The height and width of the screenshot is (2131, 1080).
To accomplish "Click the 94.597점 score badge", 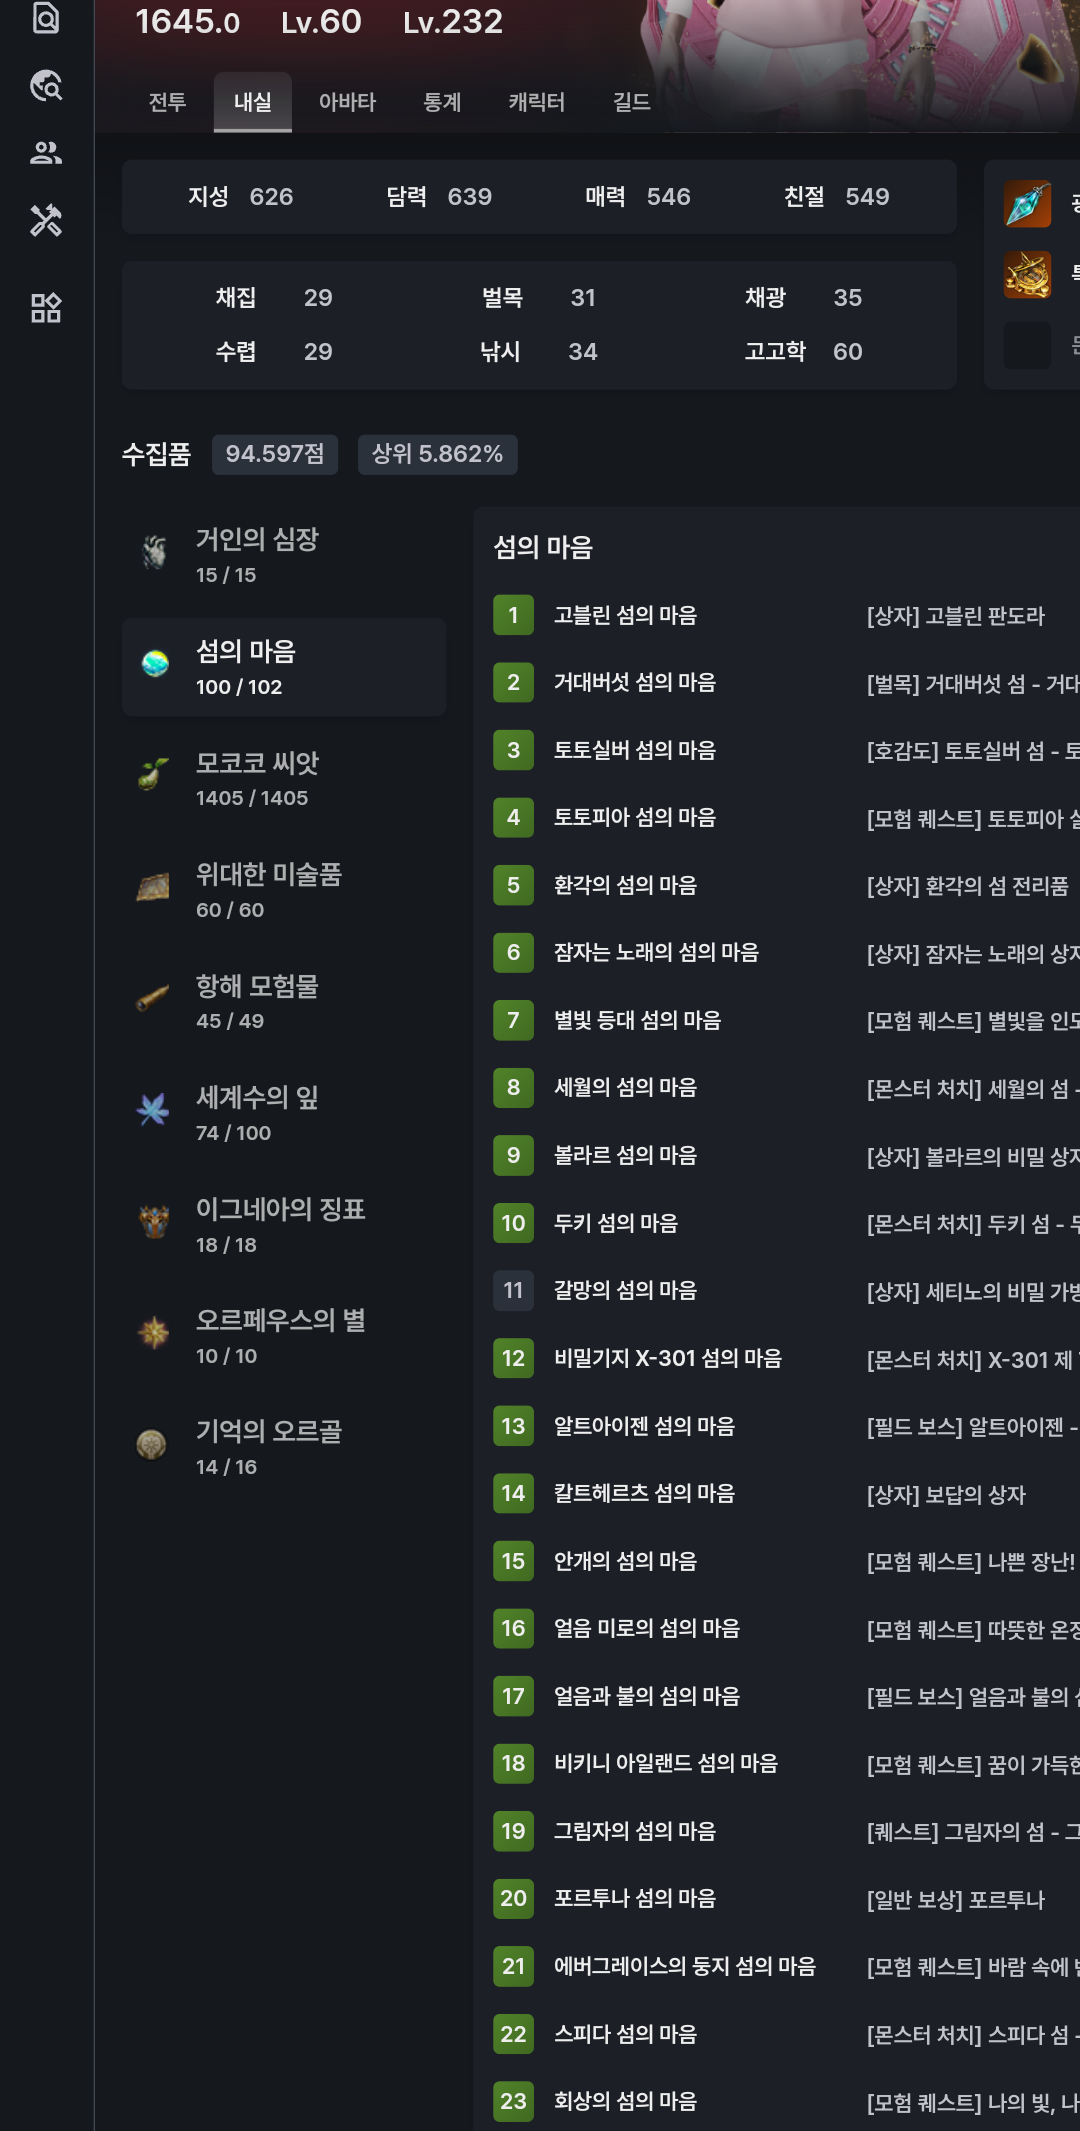I will tap(275, 454).
